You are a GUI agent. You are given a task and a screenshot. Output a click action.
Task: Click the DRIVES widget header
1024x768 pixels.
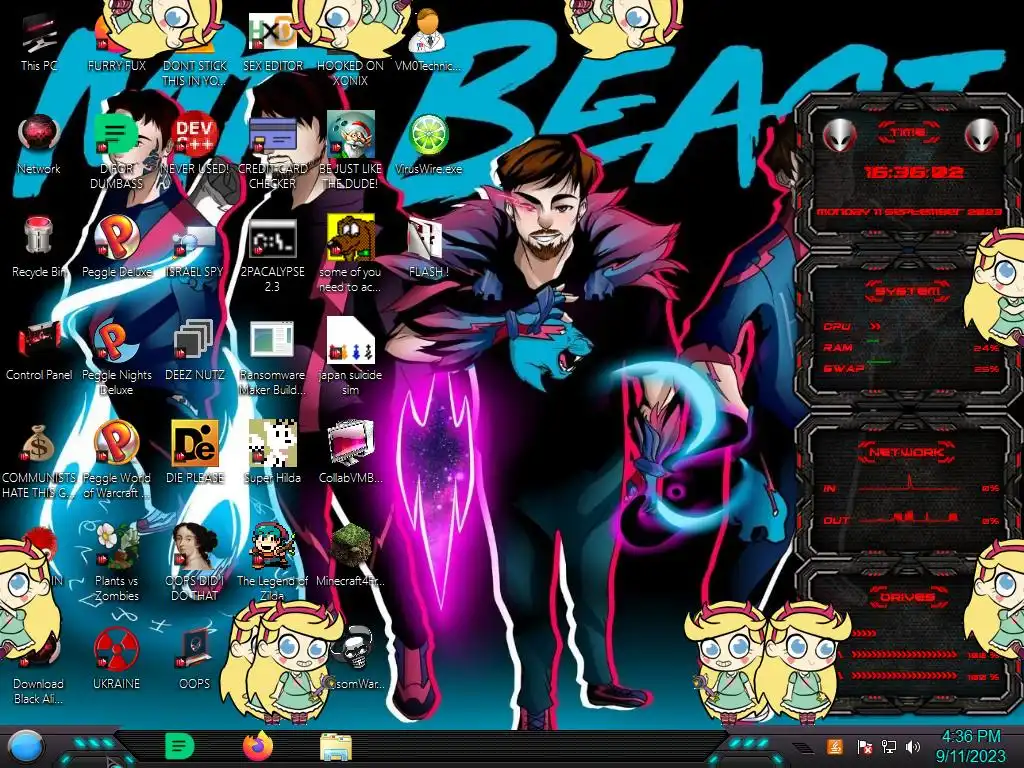[x=908, y=597]
